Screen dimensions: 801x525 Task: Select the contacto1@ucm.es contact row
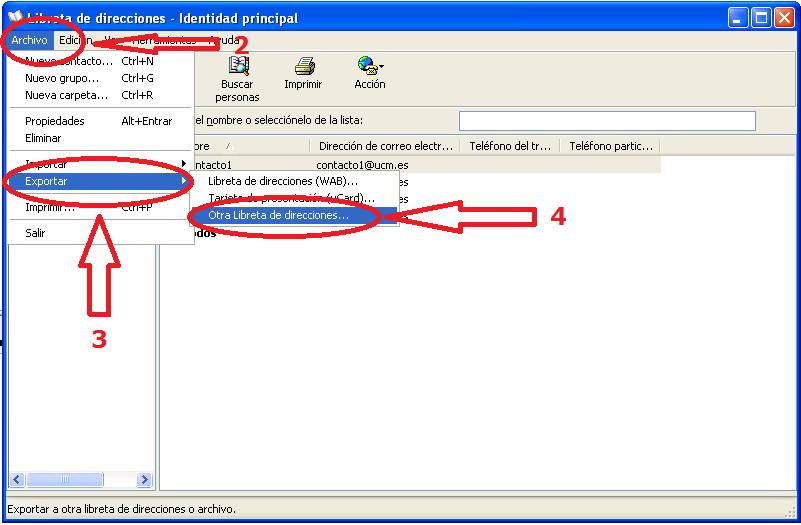click(x=365, y=164)
